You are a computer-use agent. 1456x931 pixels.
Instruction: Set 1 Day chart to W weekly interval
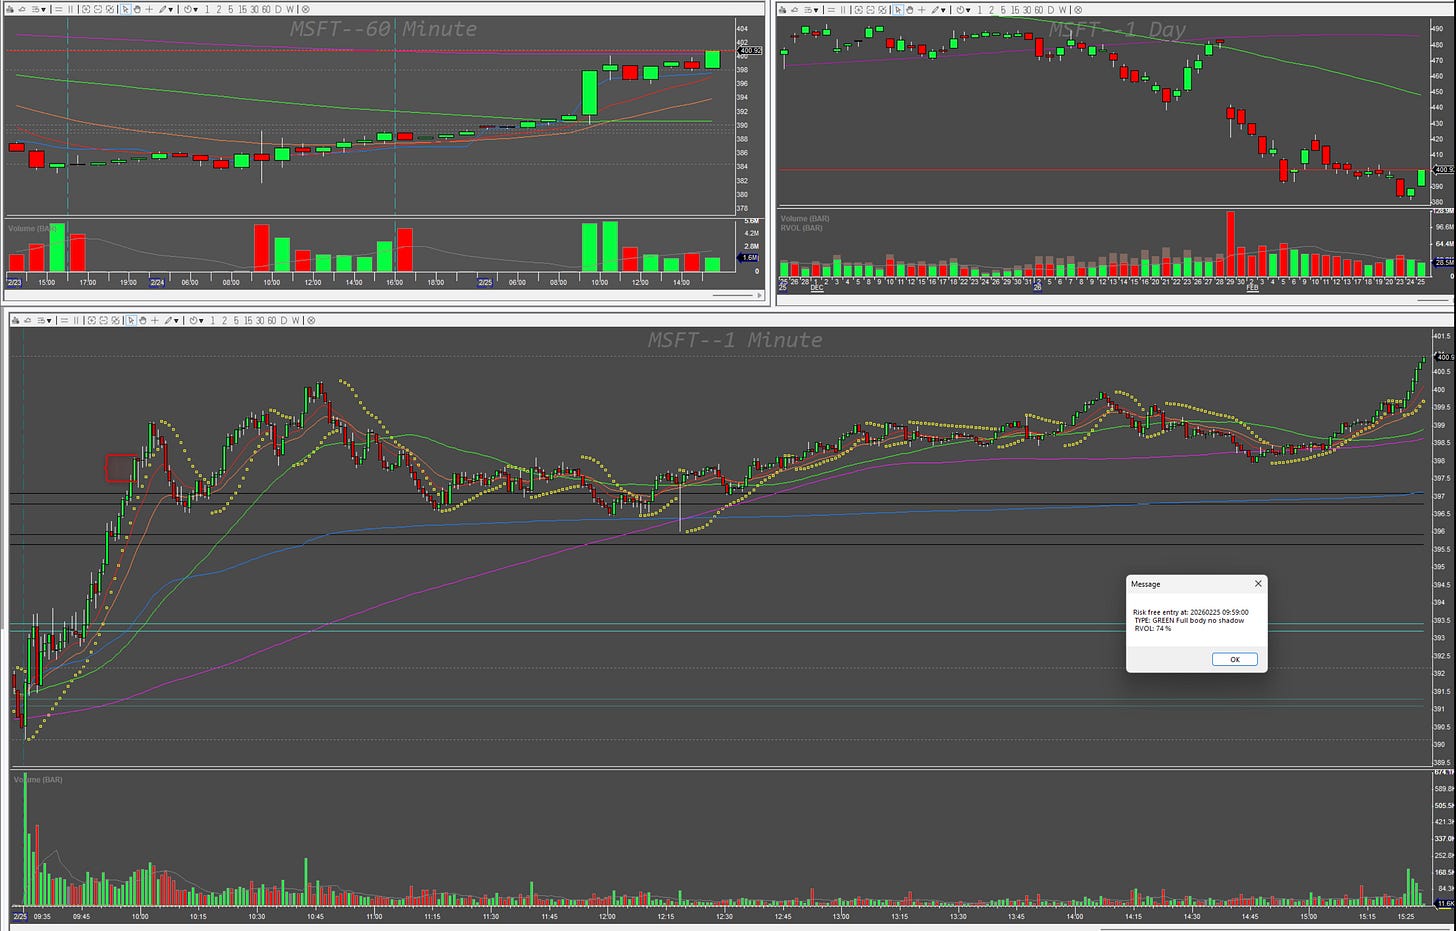[1062, 9]
